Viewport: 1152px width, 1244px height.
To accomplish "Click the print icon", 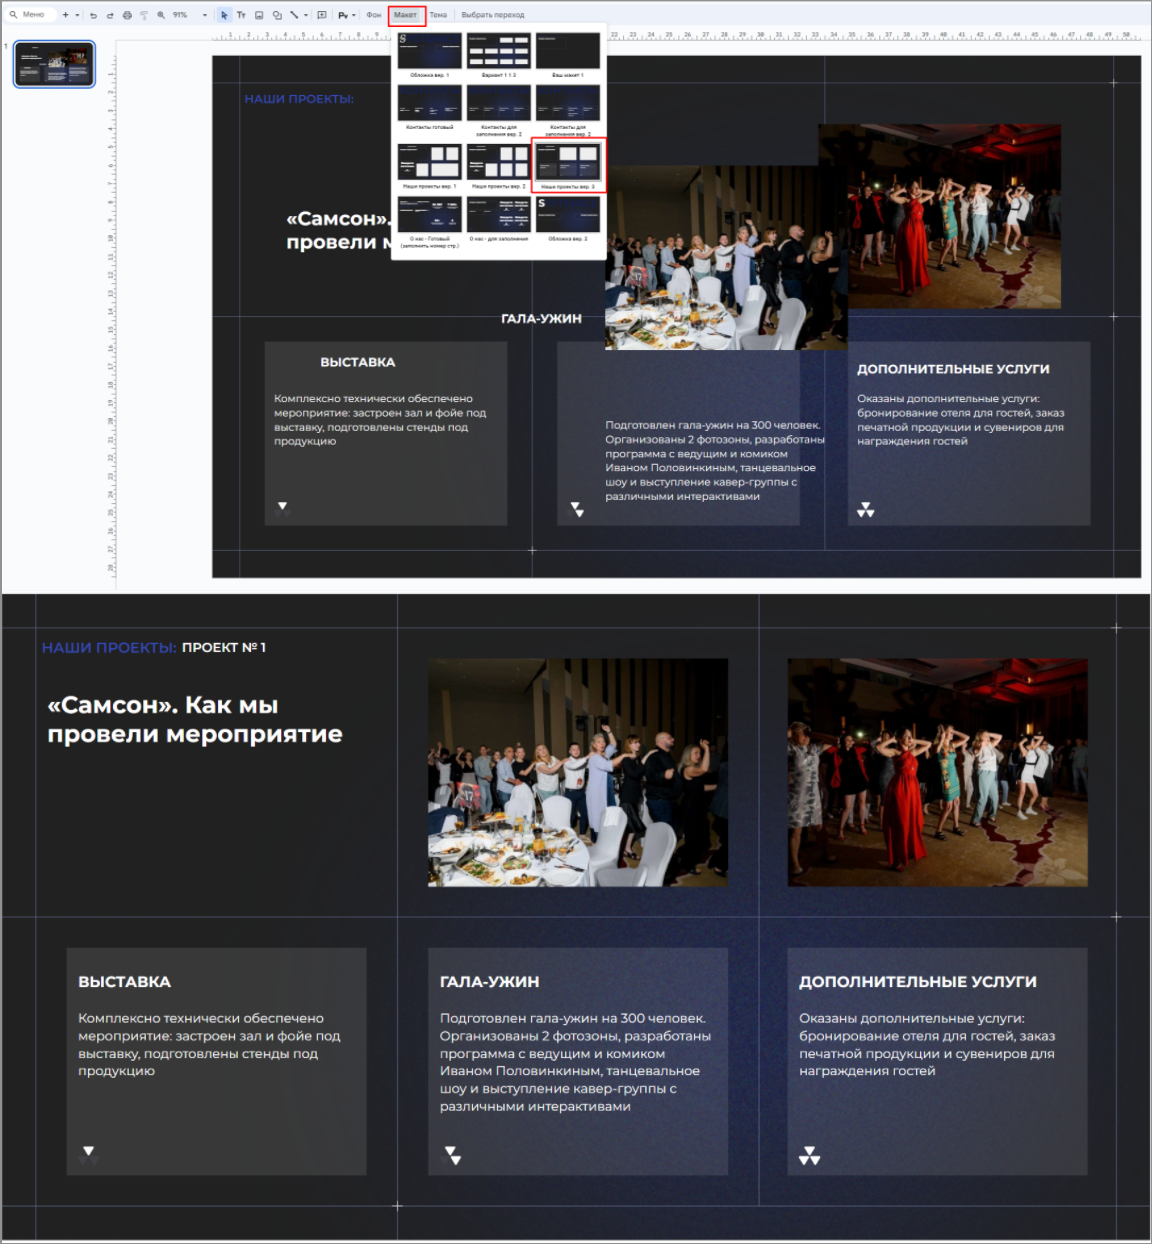I will click(x=125, y=14).
